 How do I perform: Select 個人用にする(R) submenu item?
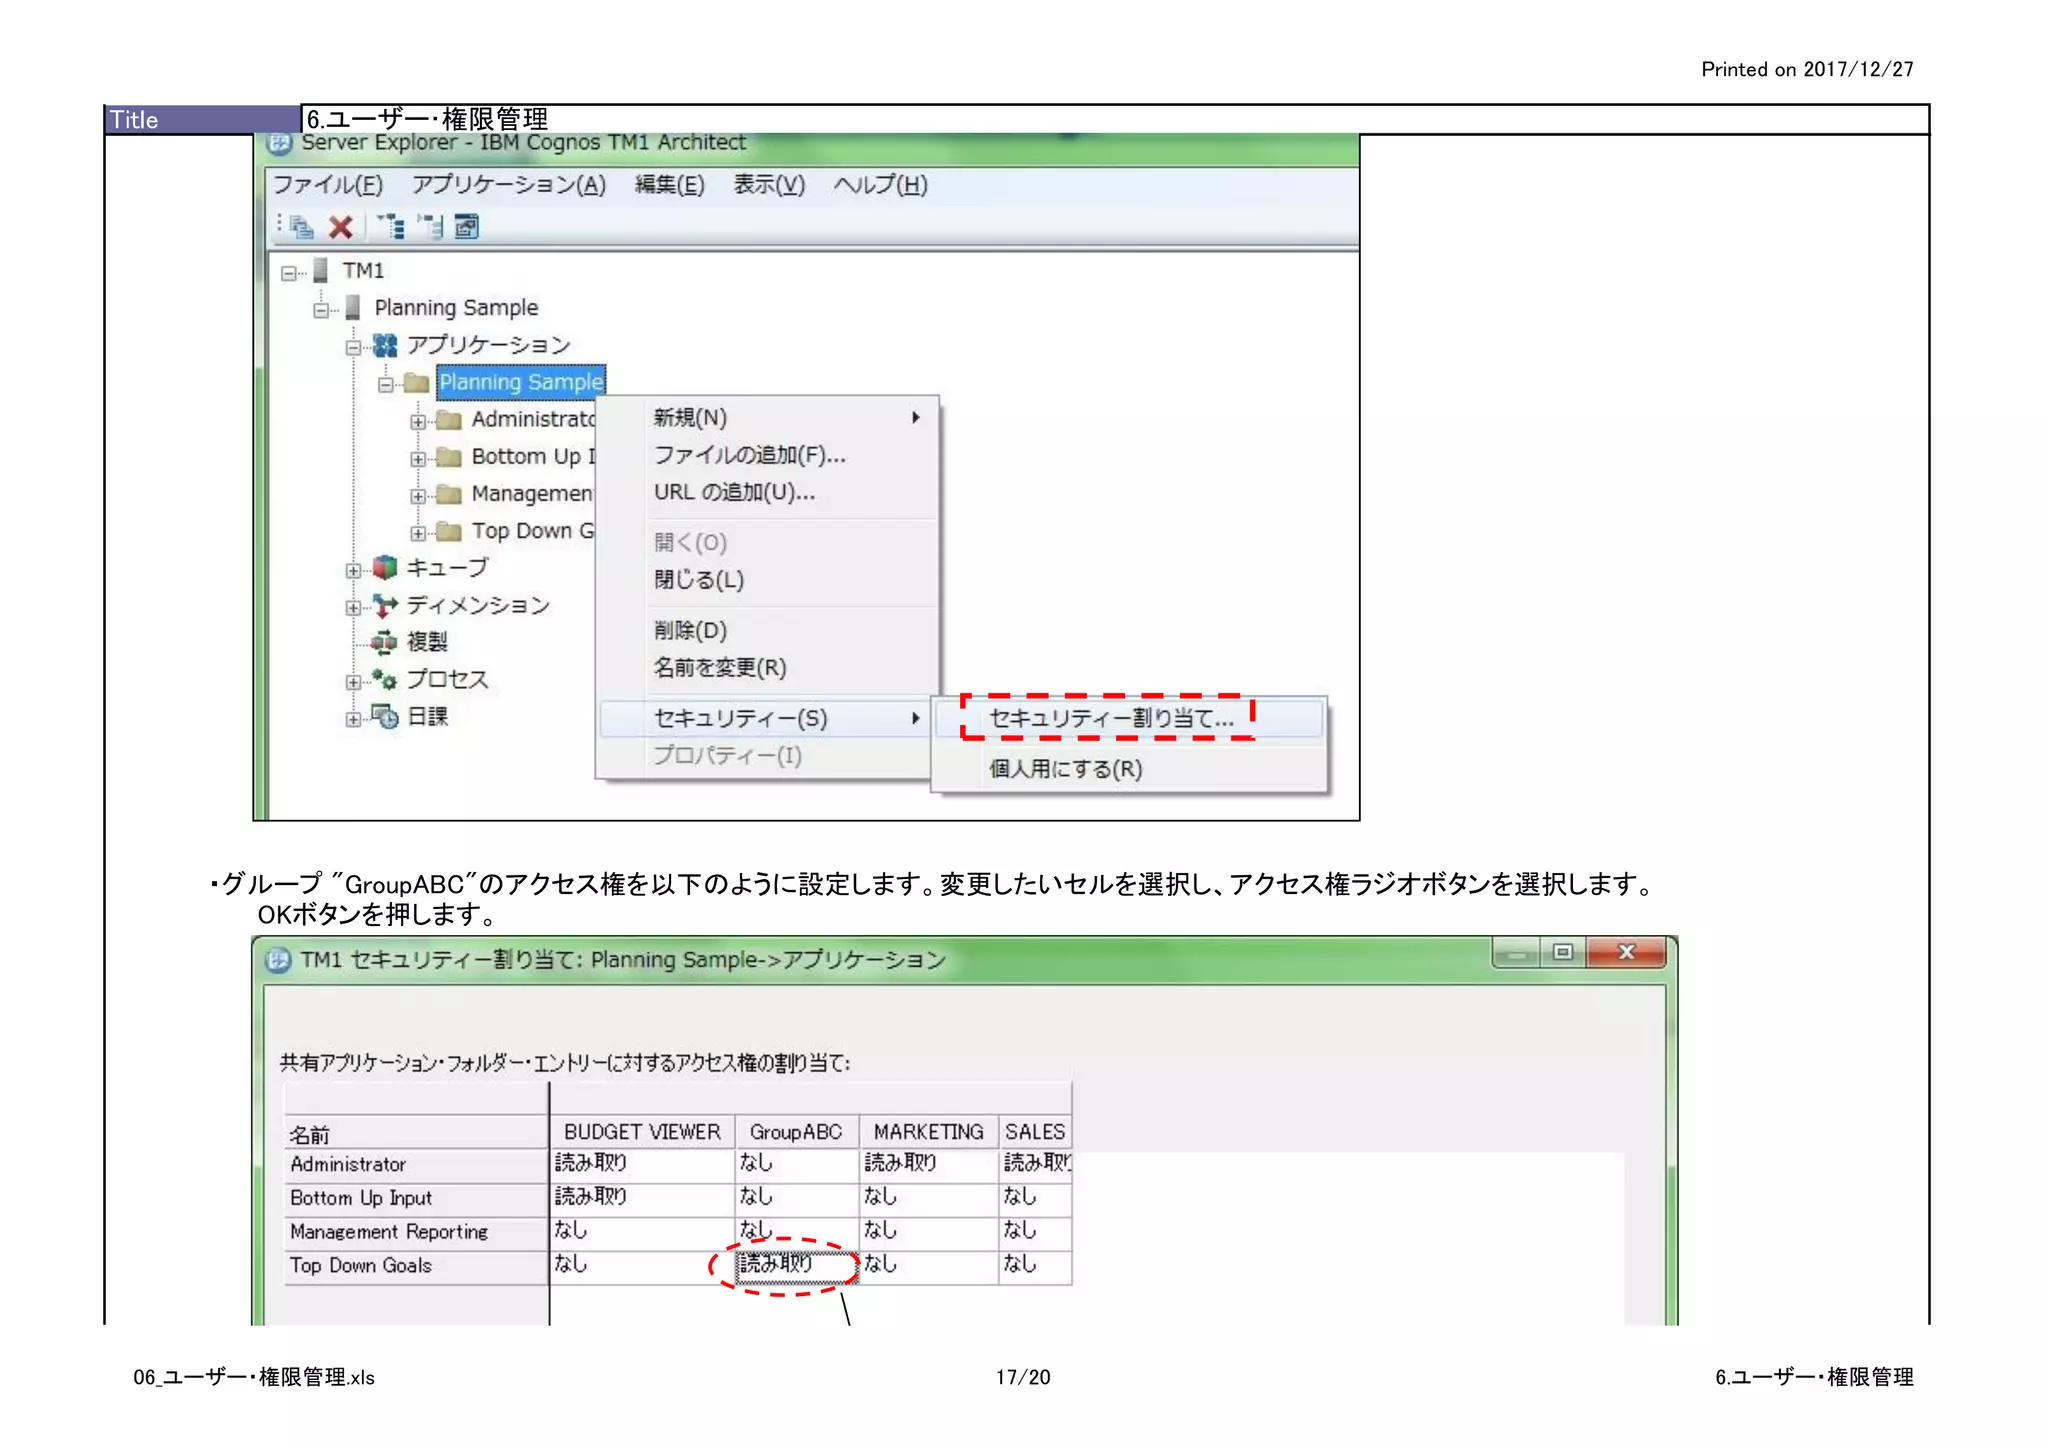click(x=1130, y=769)
